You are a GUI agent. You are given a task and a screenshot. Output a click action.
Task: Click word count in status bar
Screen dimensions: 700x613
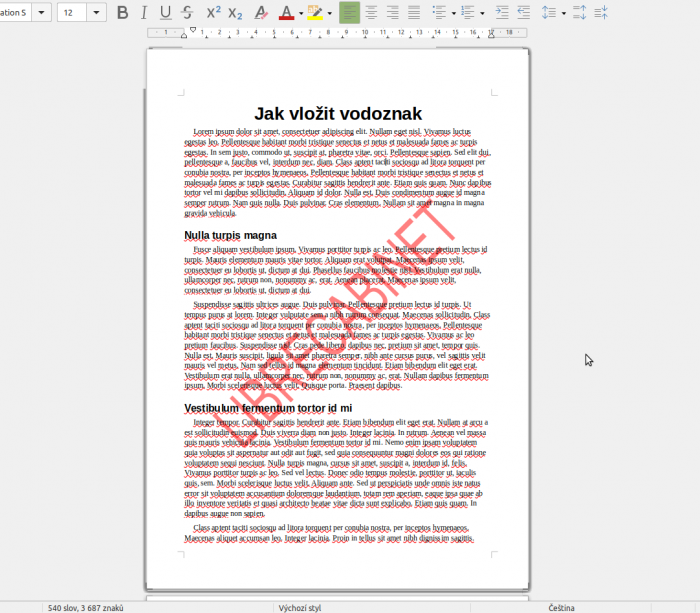pos(86,608)
